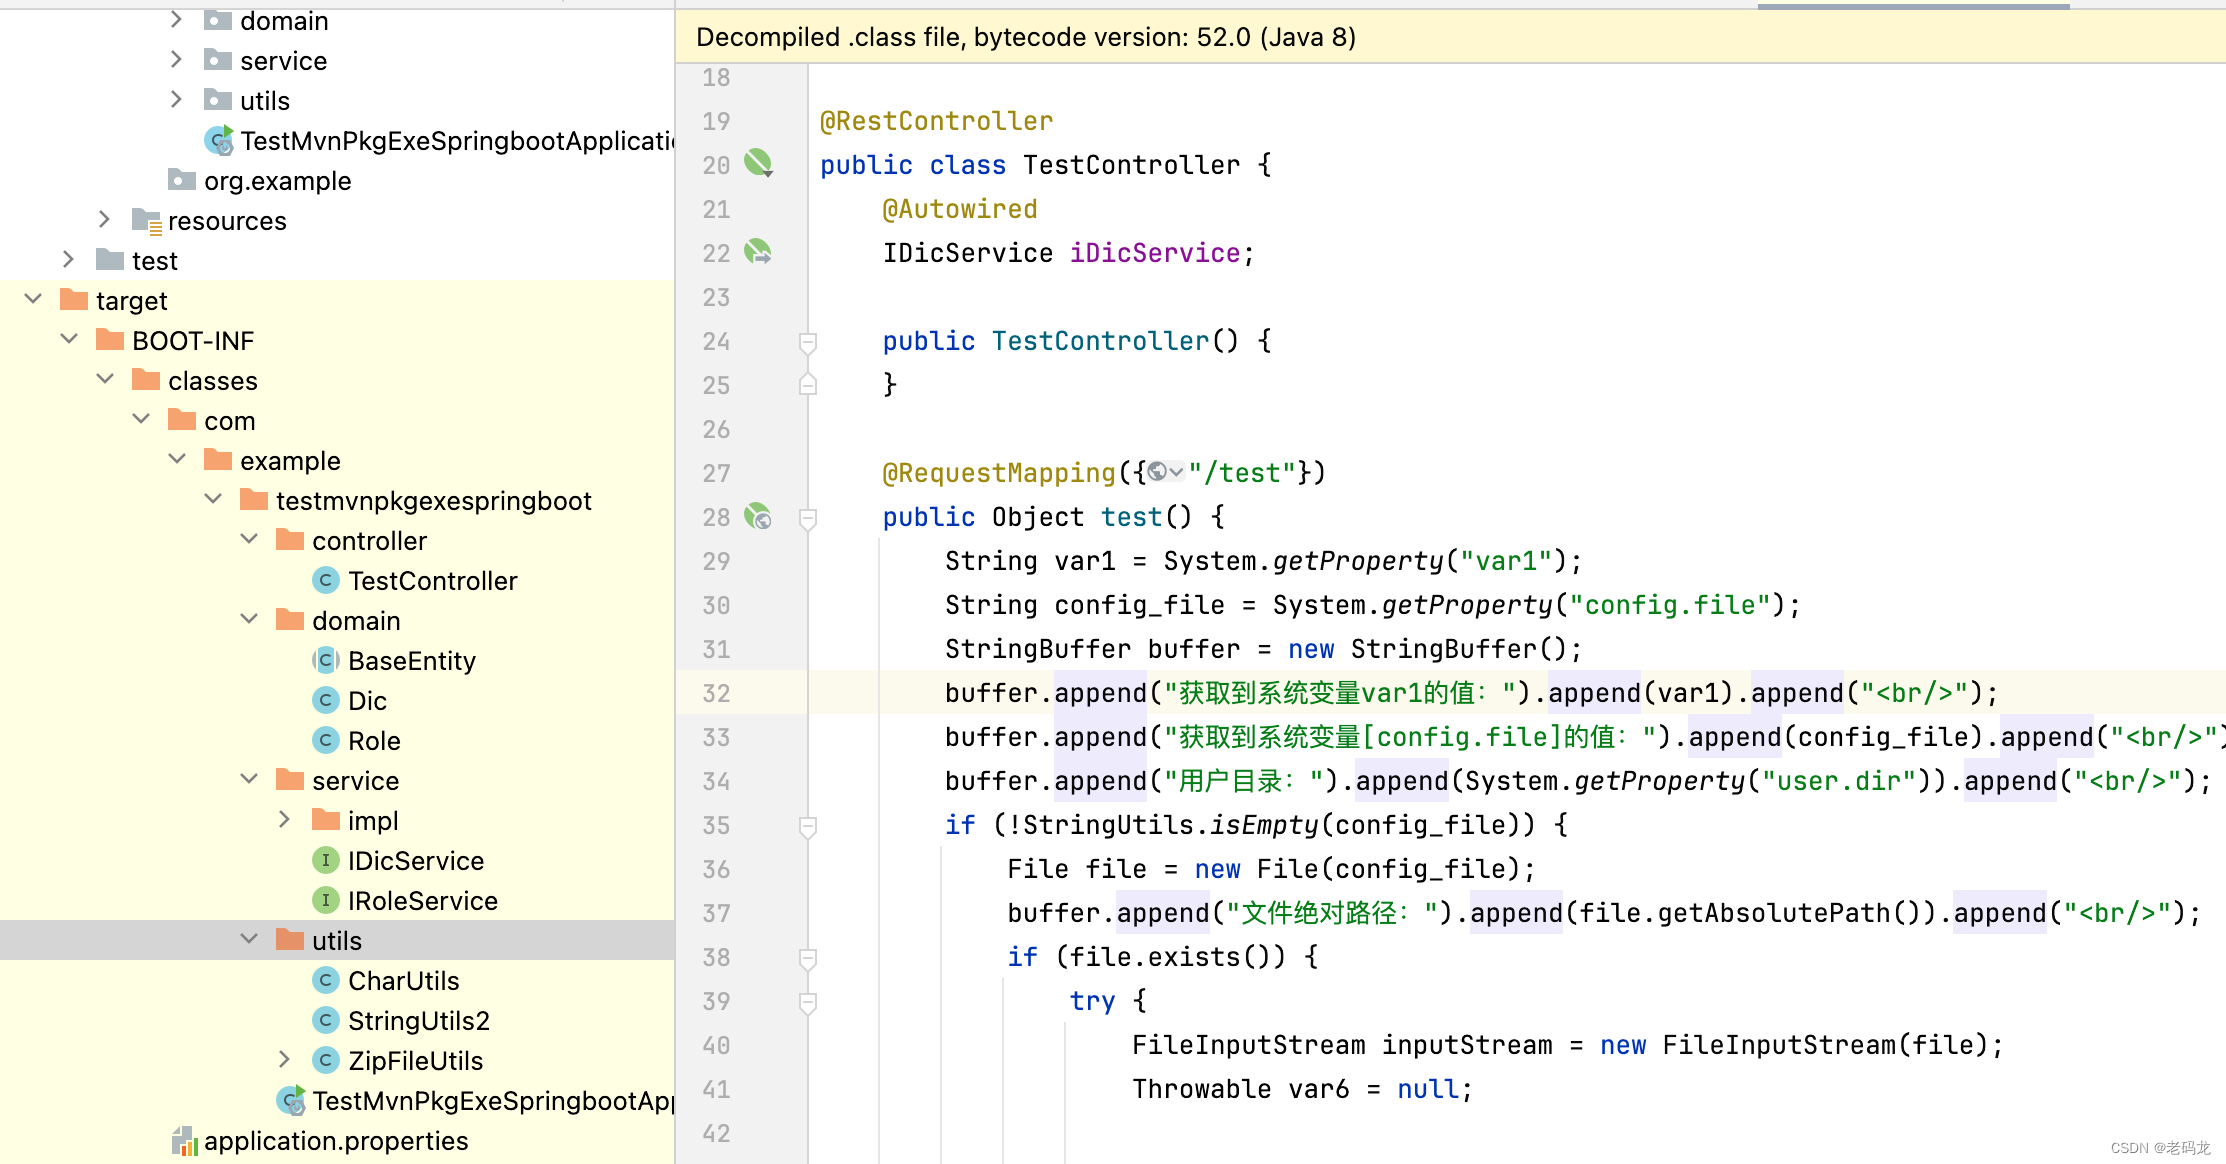Open the CharUtils class file

coord(403,981)
